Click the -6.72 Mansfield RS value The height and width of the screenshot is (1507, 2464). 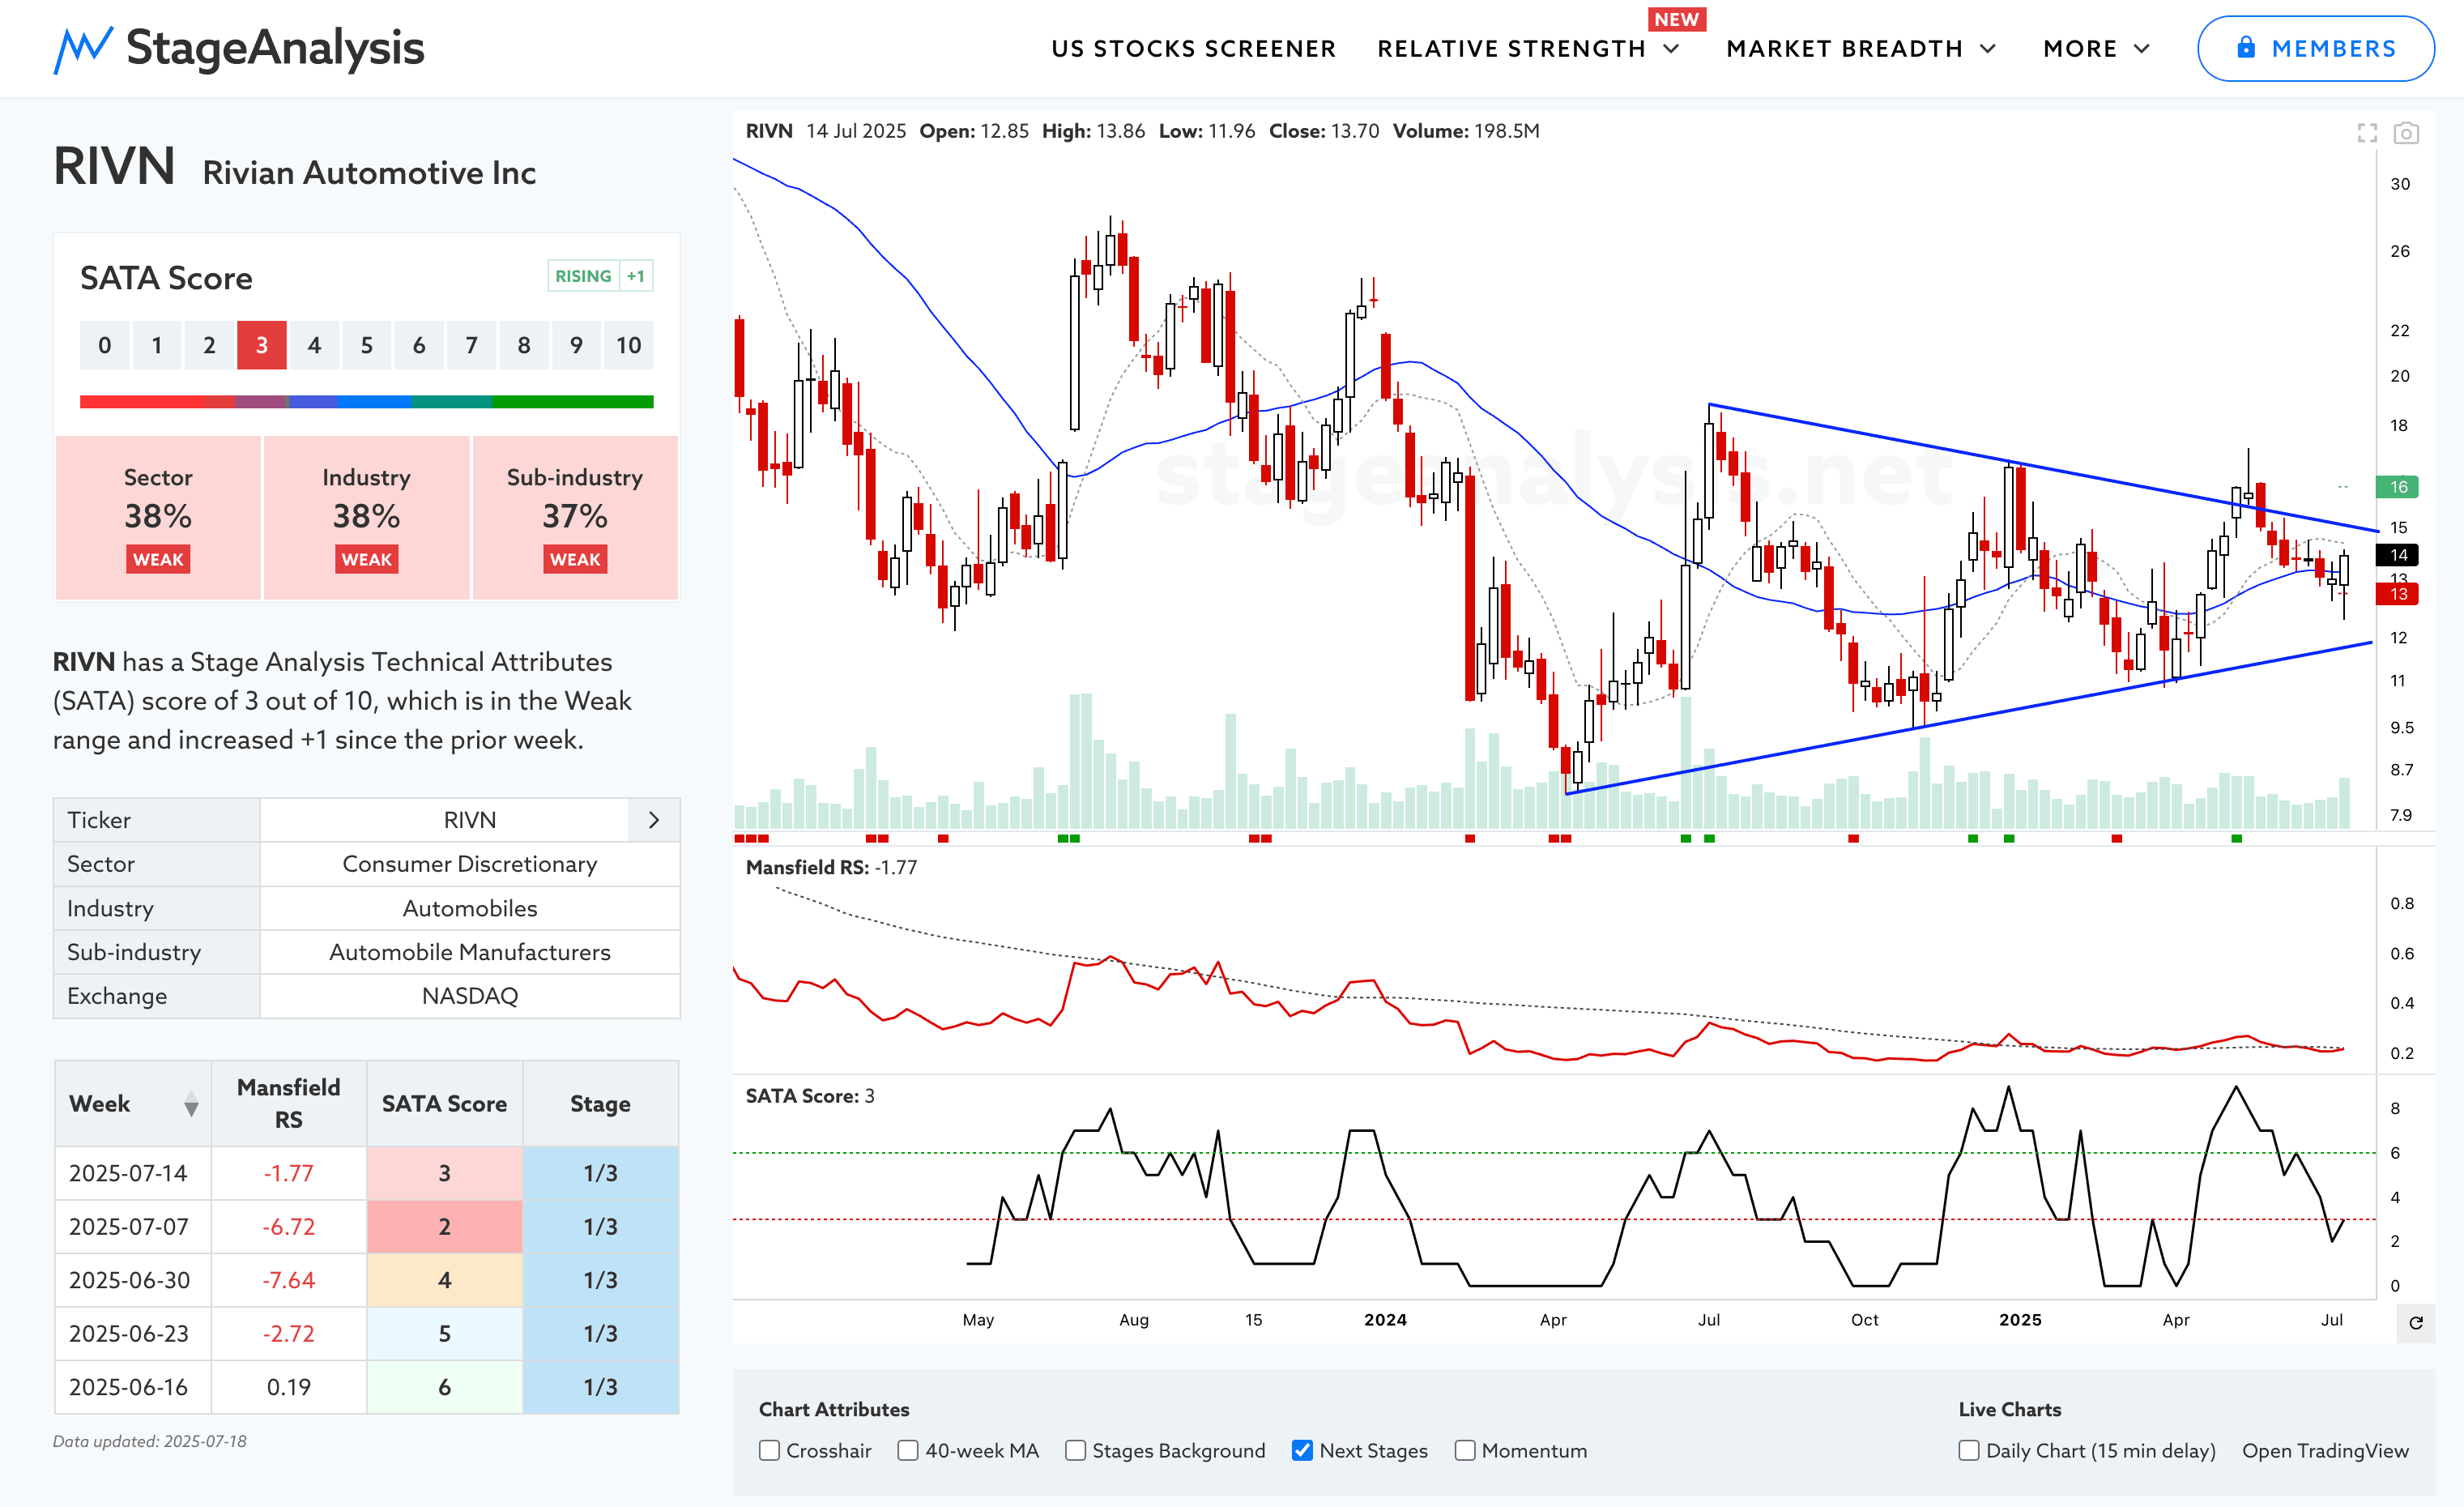[x=288, y=1227]
